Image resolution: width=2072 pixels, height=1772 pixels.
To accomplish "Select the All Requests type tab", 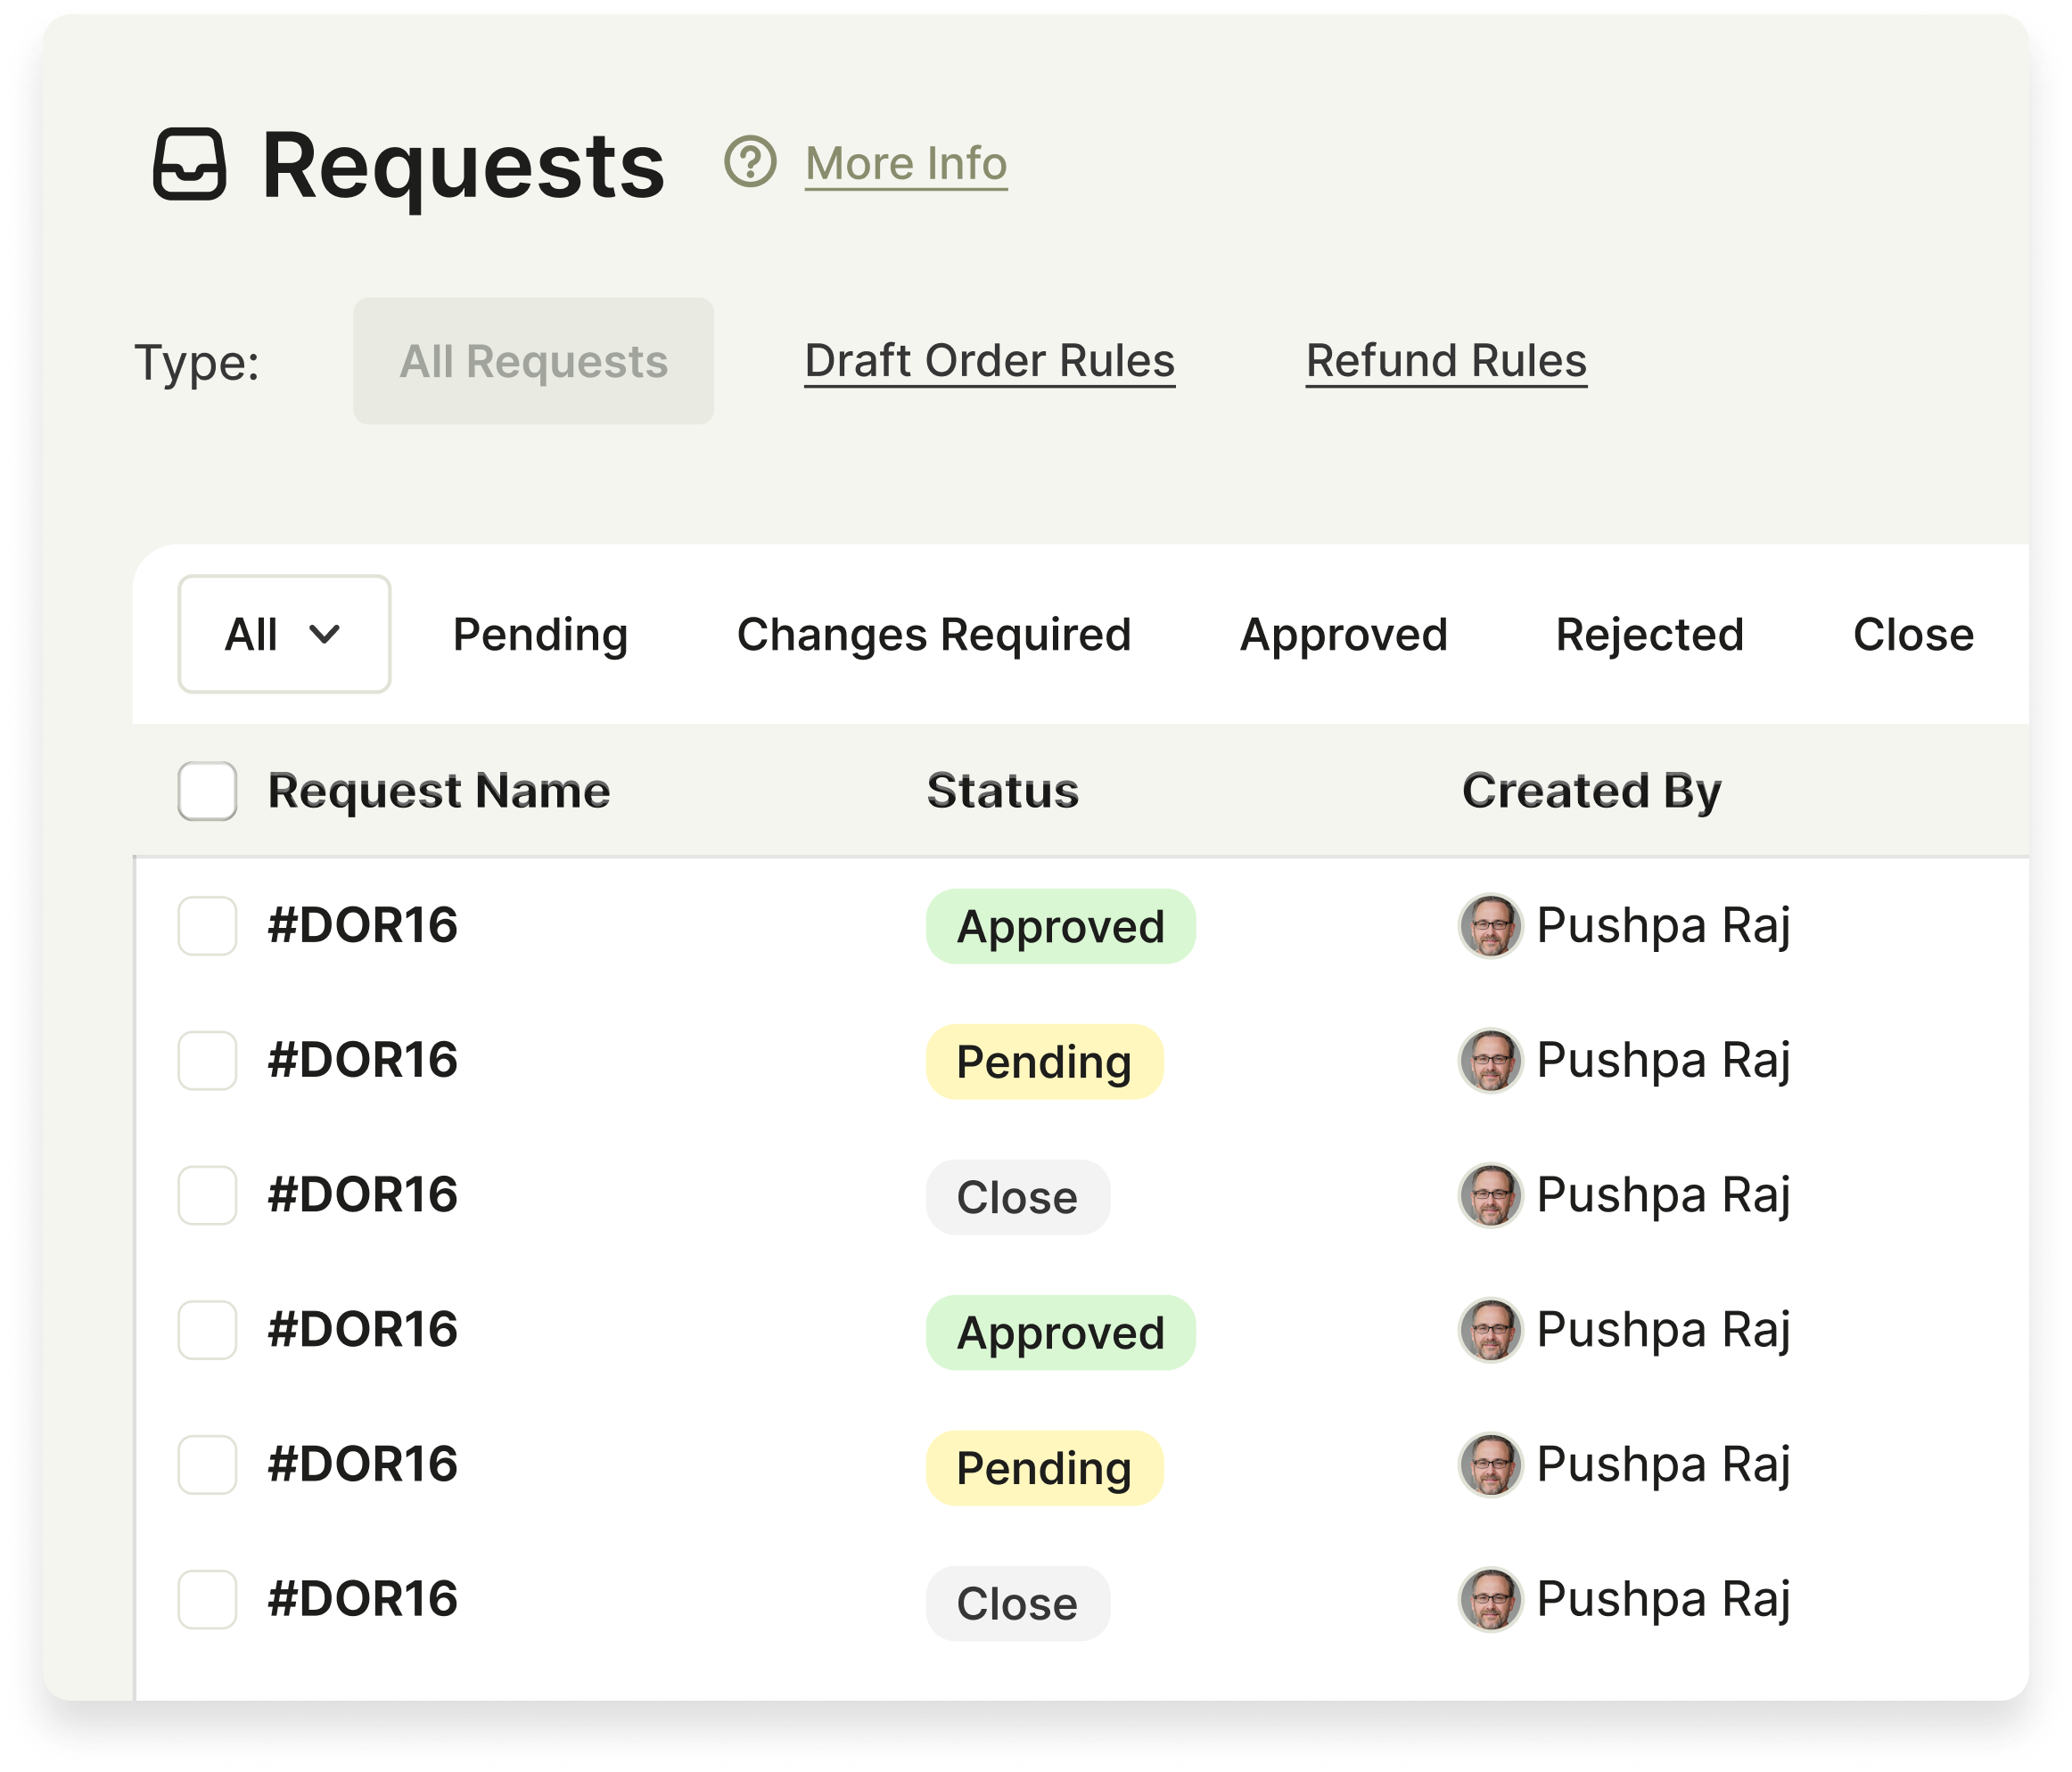I will click(x=533, y=361).
